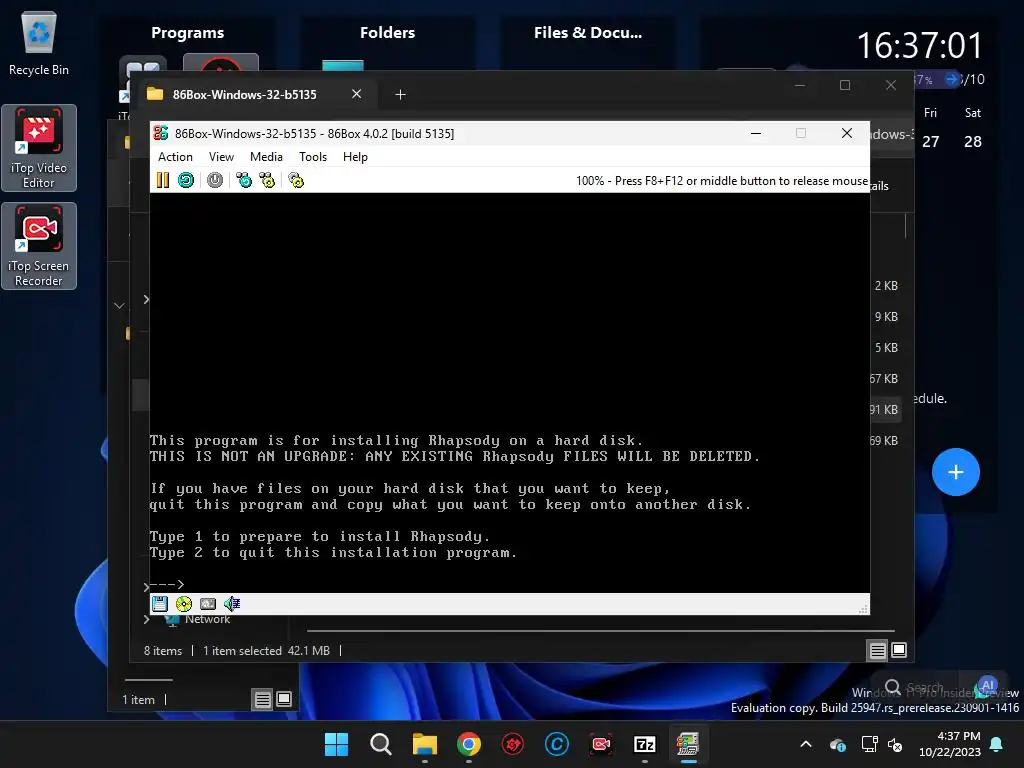Click the teal hard reset icon
Viewport: 1024px width, 768px height.
(186, 180)
